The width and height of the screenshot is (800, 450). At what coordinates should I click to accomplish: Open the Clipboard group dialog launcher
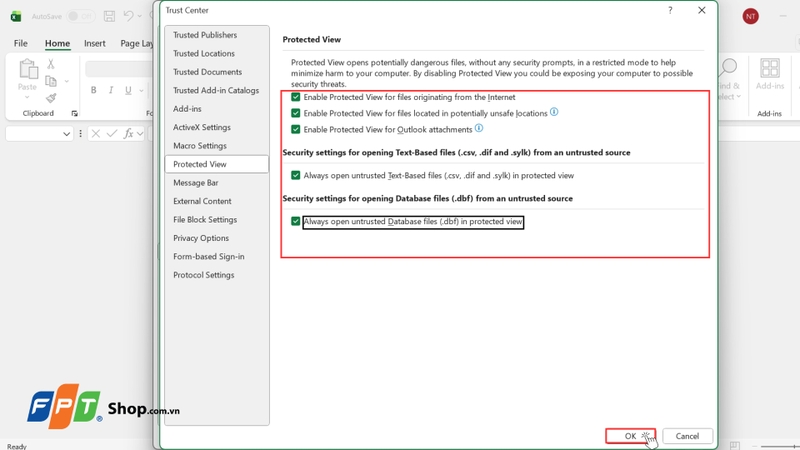(x=74, y=113)
